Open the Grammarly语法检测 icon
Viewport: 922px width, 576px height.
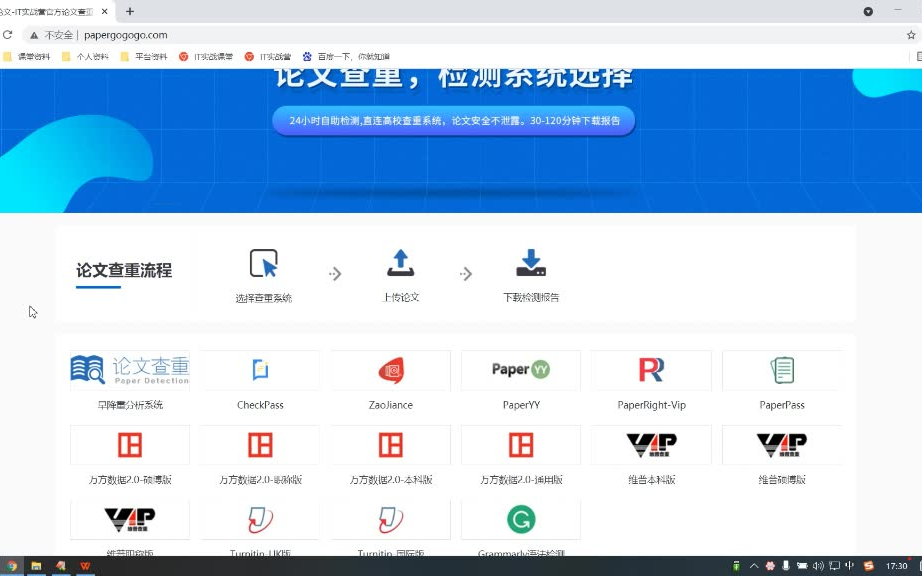(520, 519)
